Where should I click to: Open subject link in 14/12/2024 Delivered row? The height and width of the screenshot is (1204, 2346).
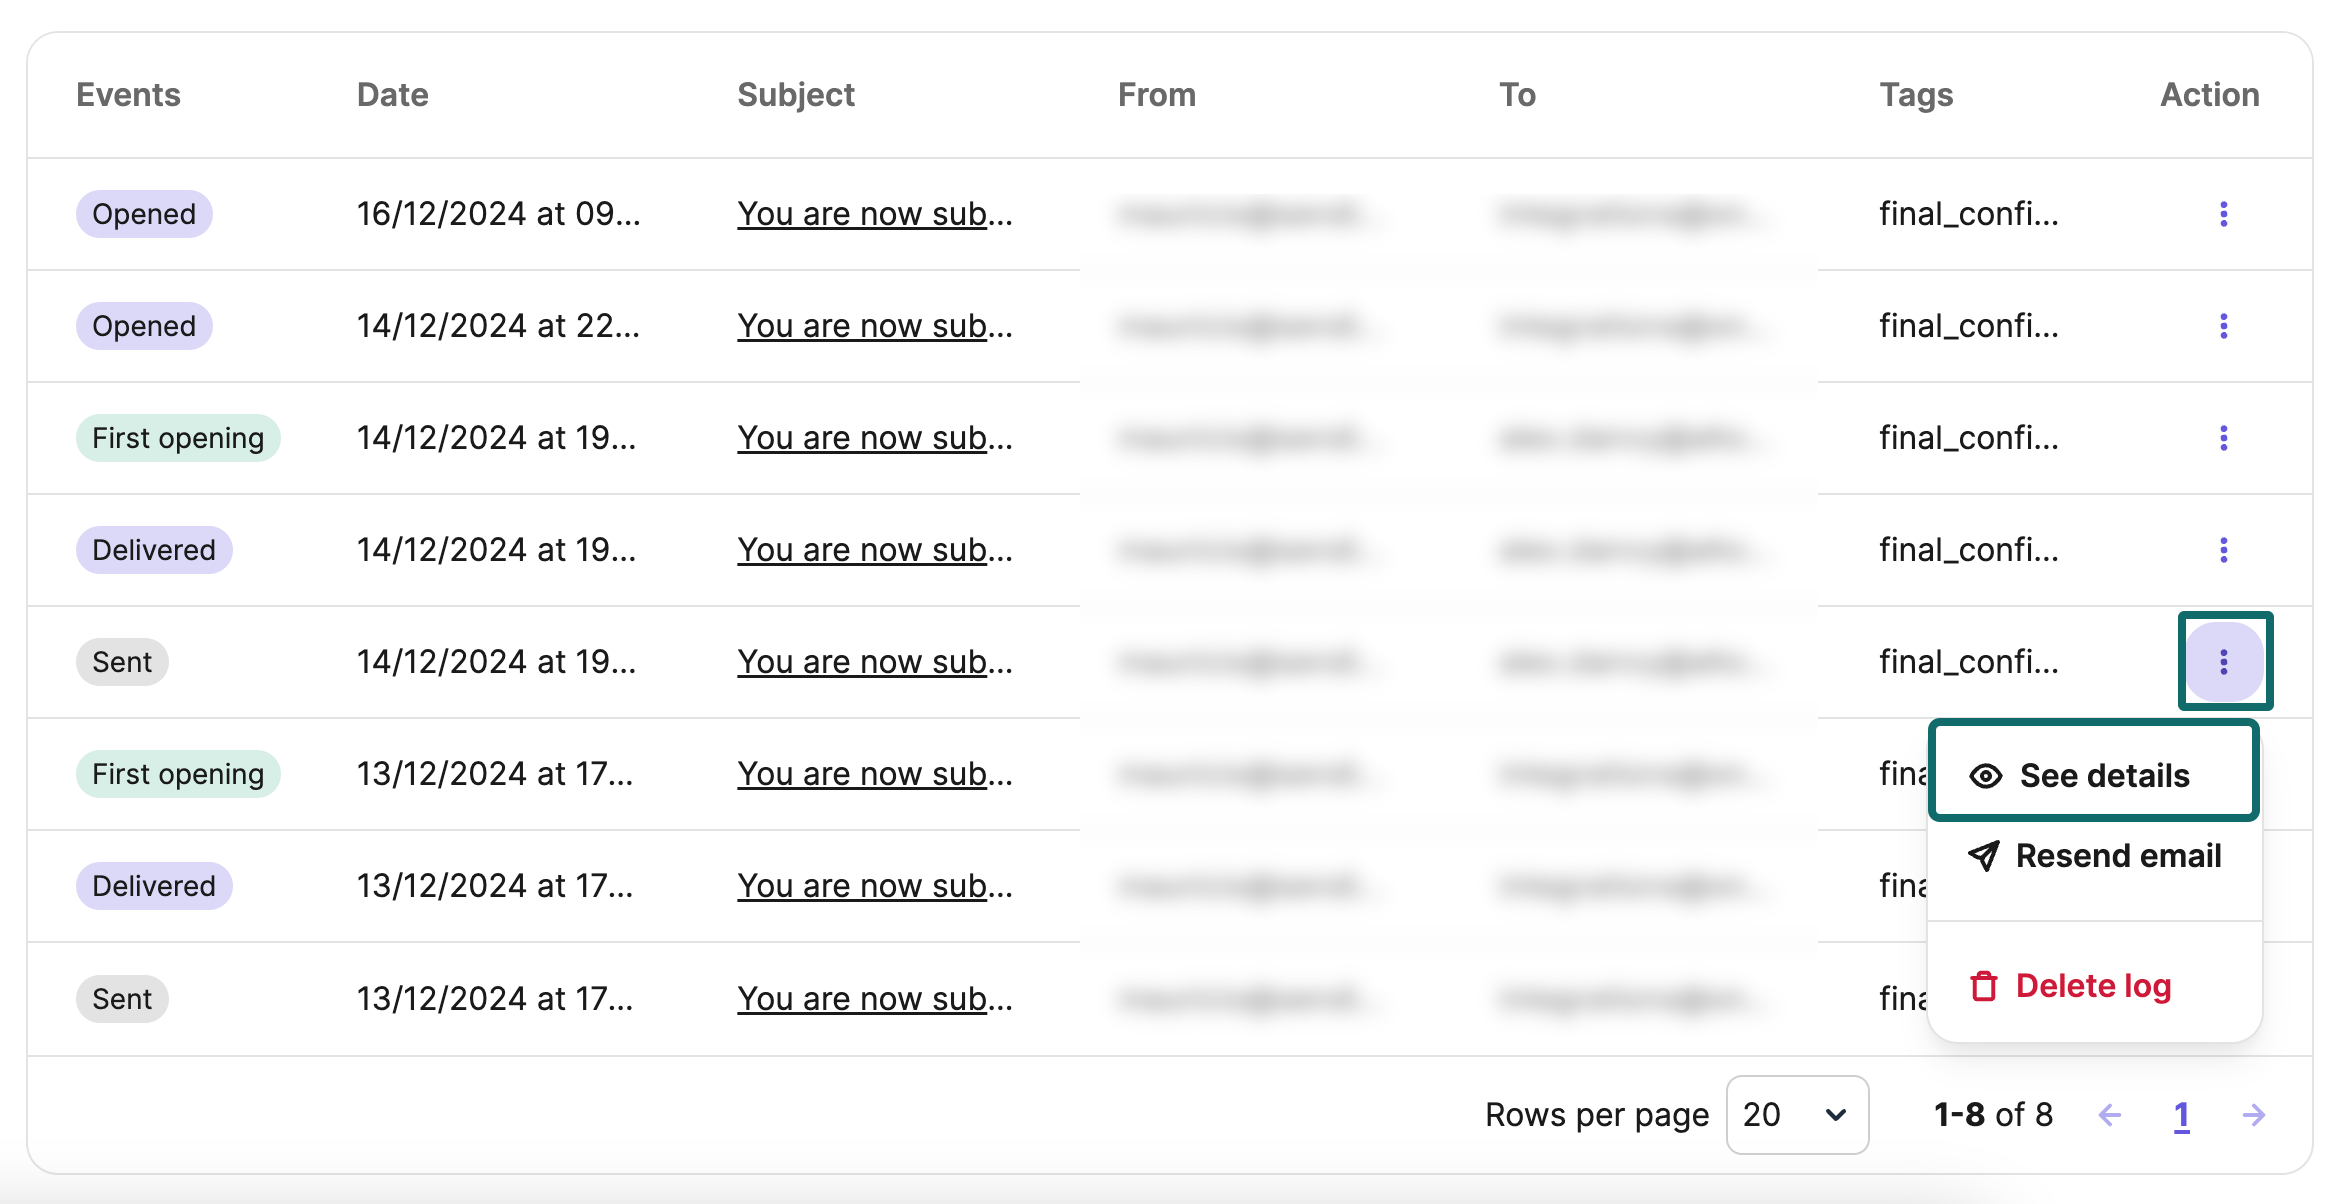pyautogui.click(x=875, y=550)
